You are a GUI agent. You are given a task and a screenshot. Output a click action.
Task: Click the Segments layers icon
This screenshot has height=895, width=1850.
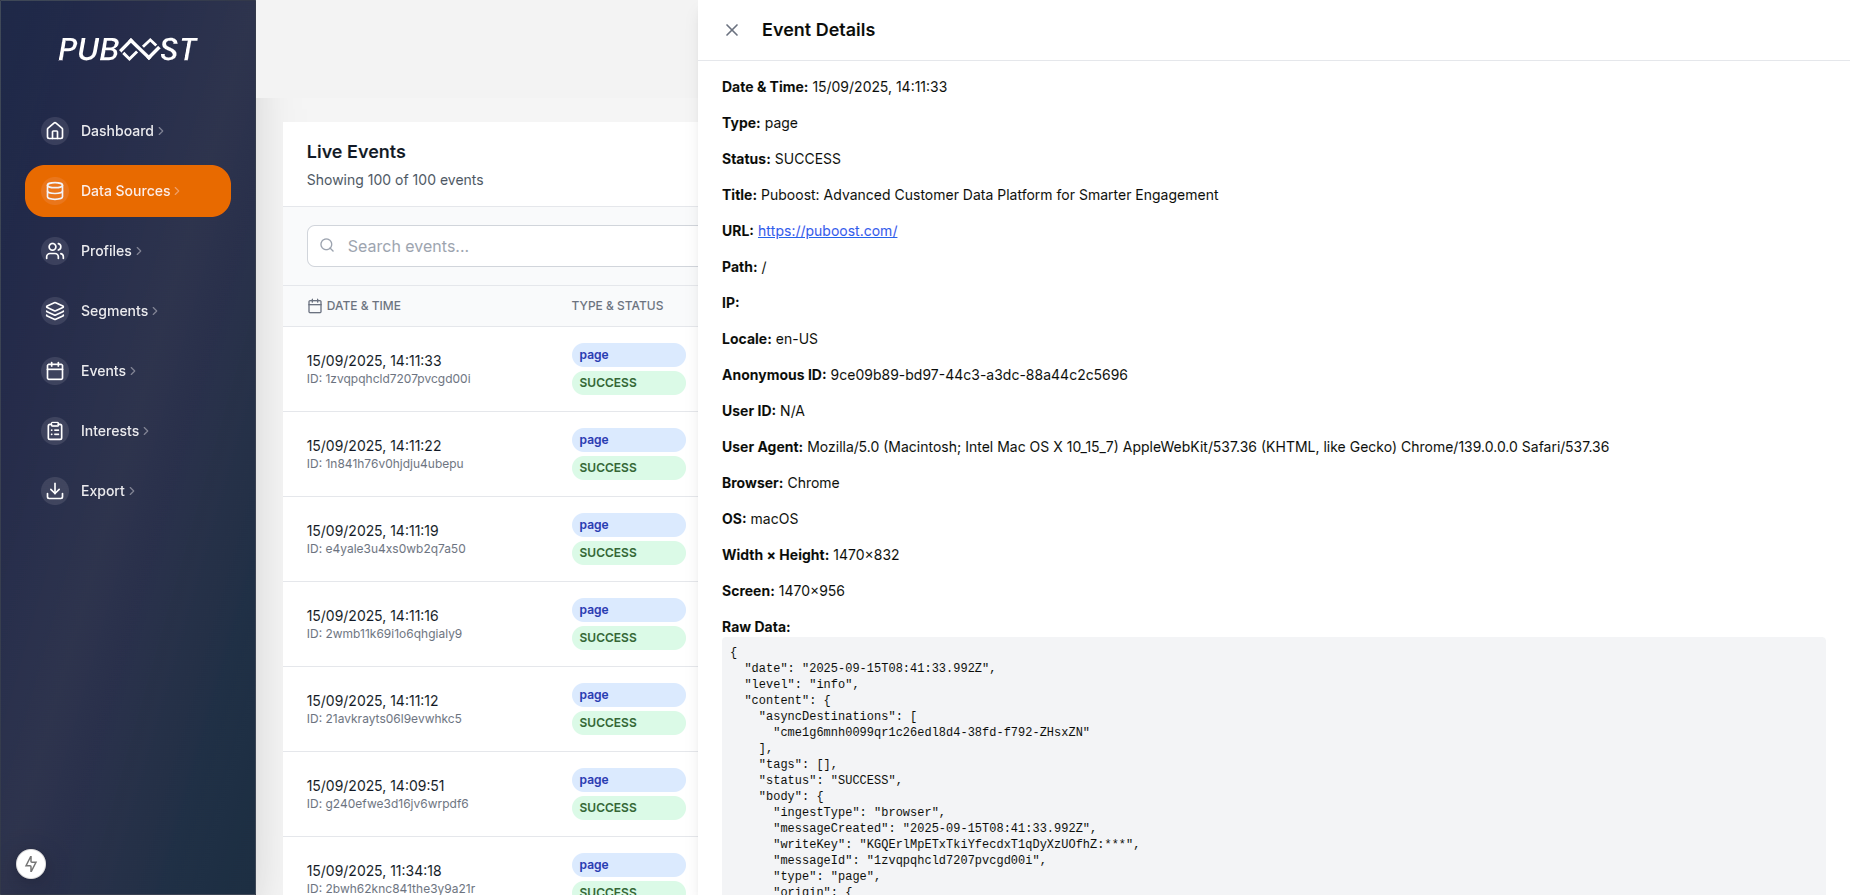[x=55, y=311]
